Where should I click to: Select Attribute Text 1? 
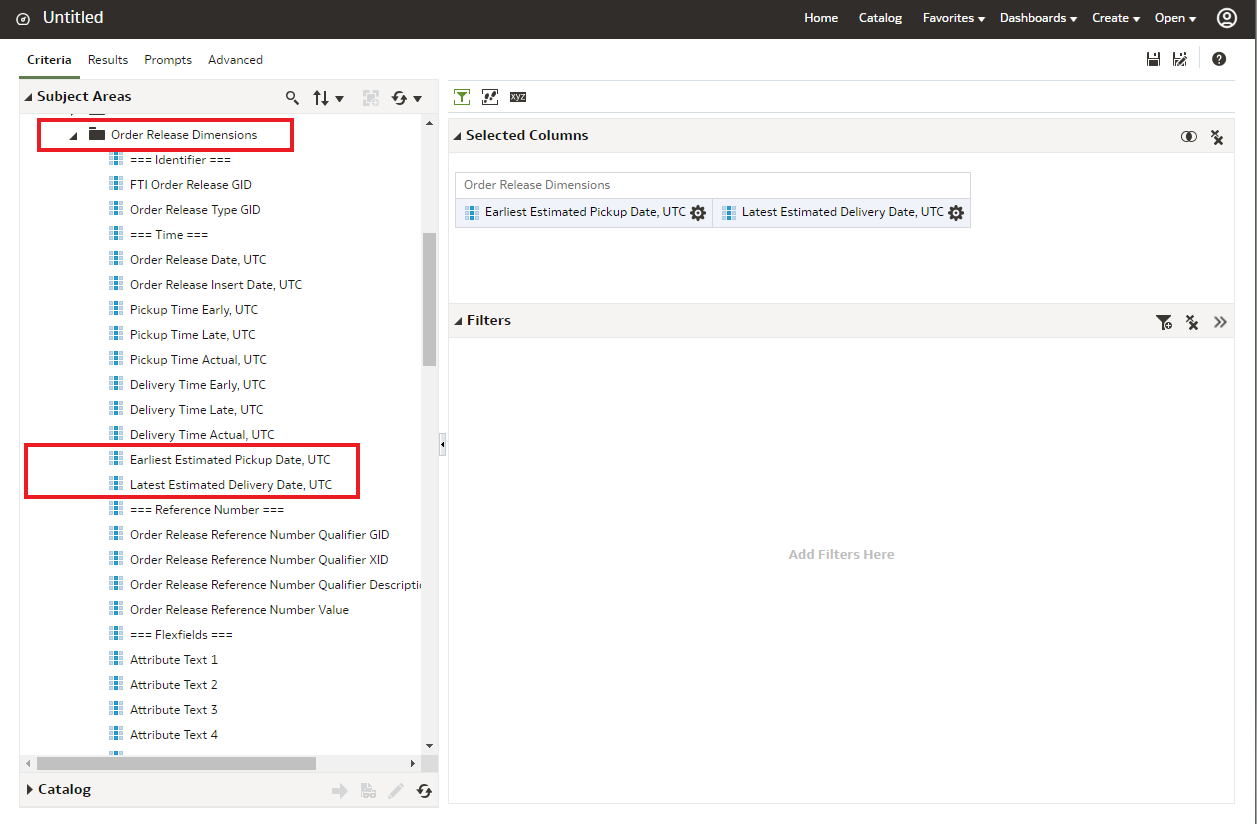tap(174, 660)
